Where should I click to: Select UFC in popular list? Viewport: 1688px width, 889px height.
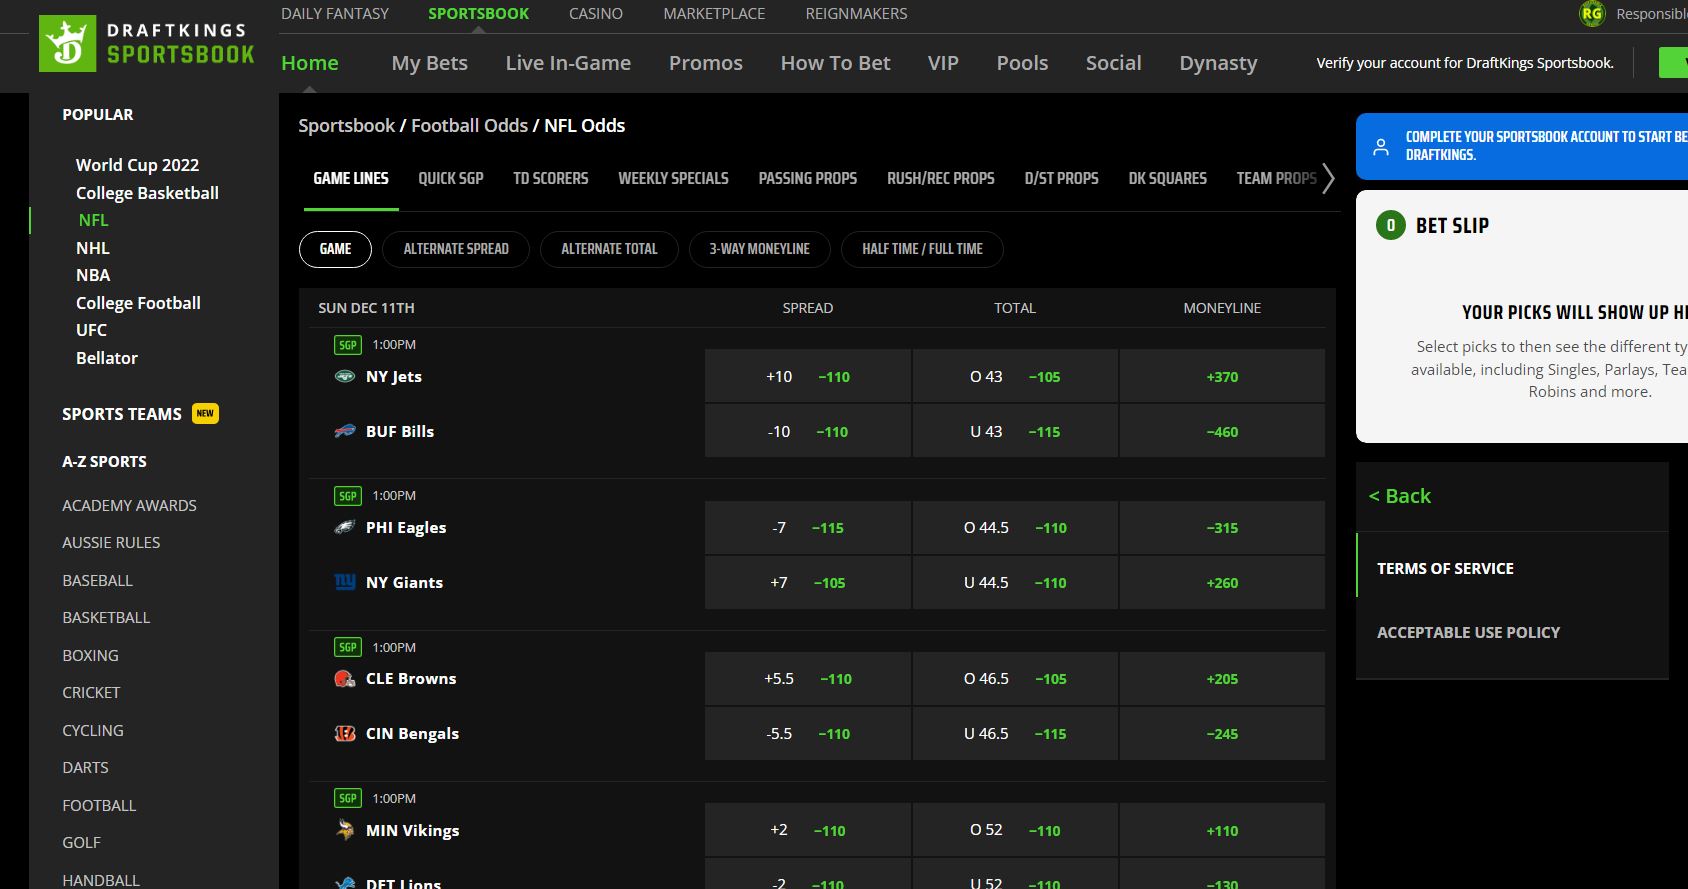point(91,330)
